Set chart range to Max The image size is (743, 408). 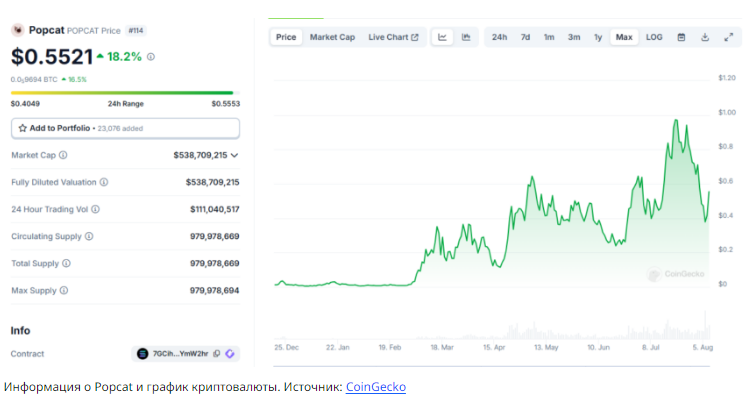(x=624, y=37)
